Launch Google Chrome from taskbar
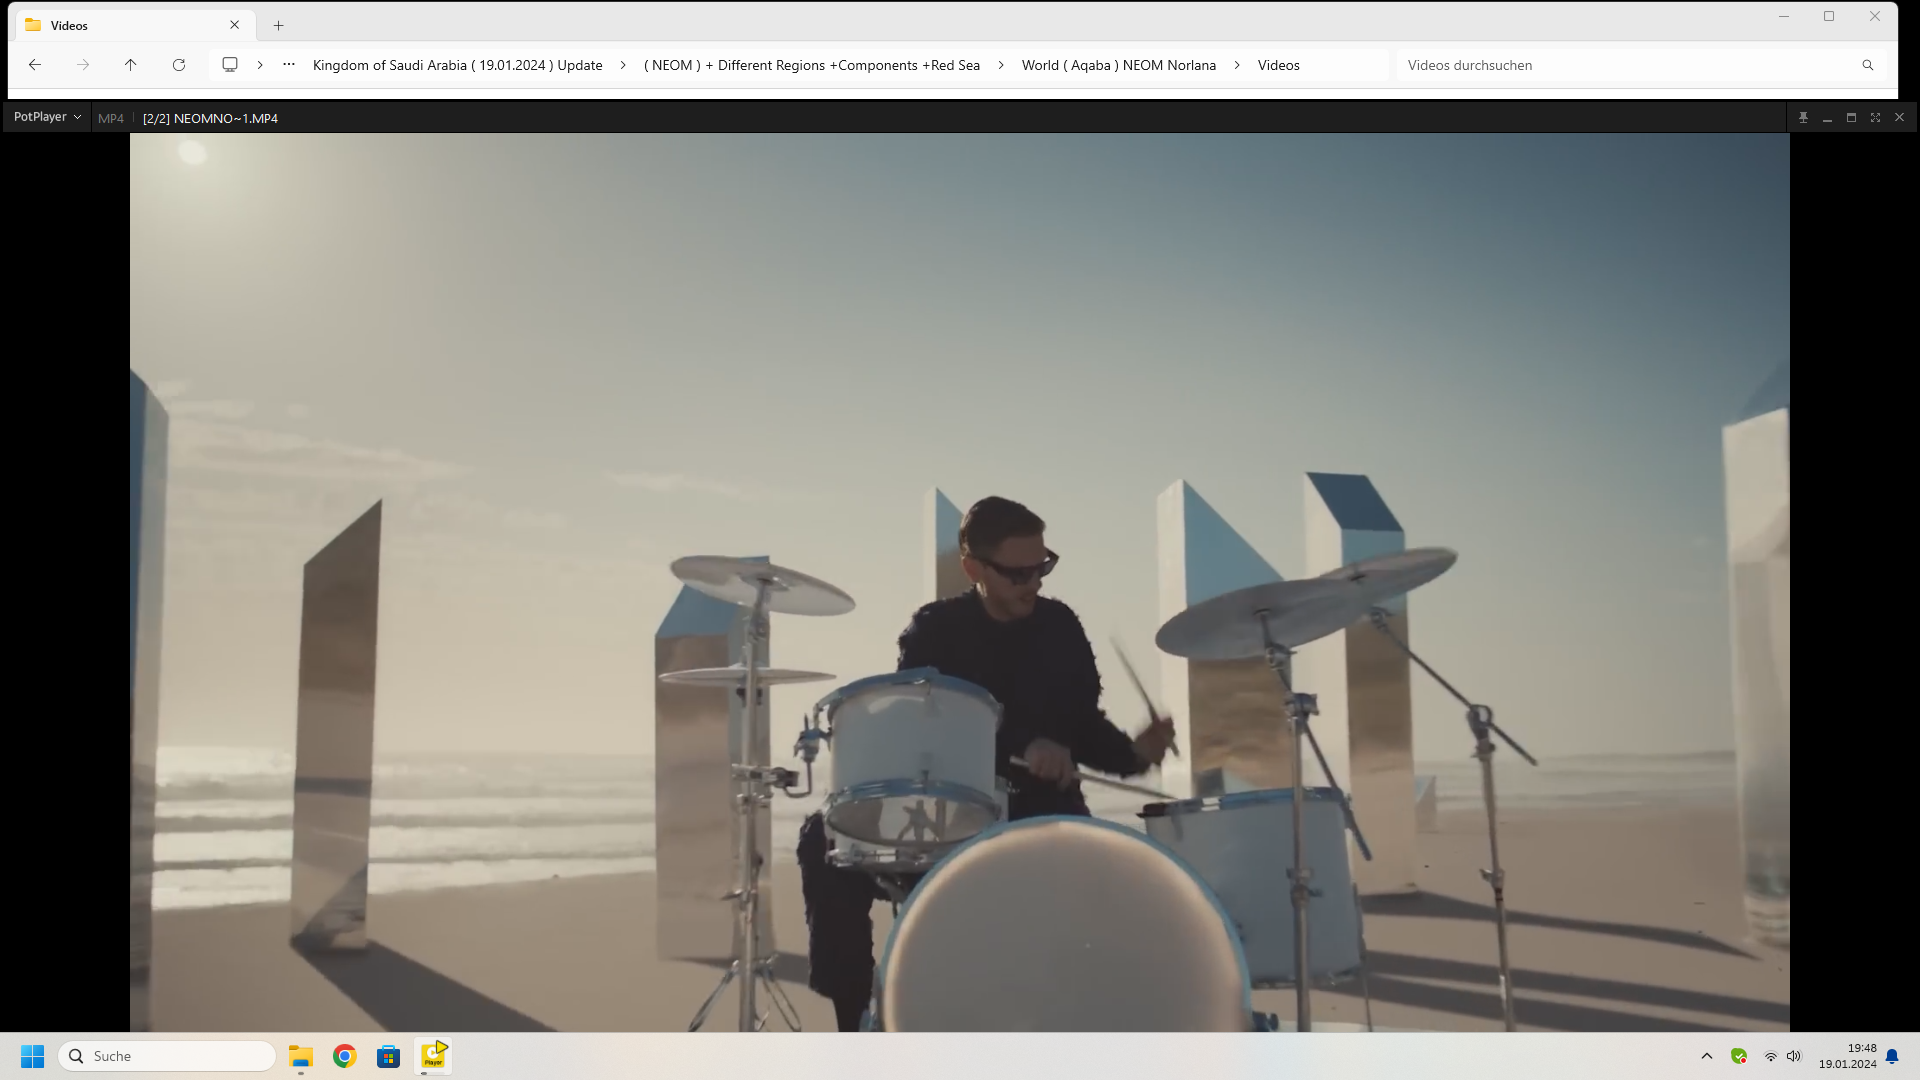The width and height of the screenshot is (1920, 1080). coord(345,1056)
